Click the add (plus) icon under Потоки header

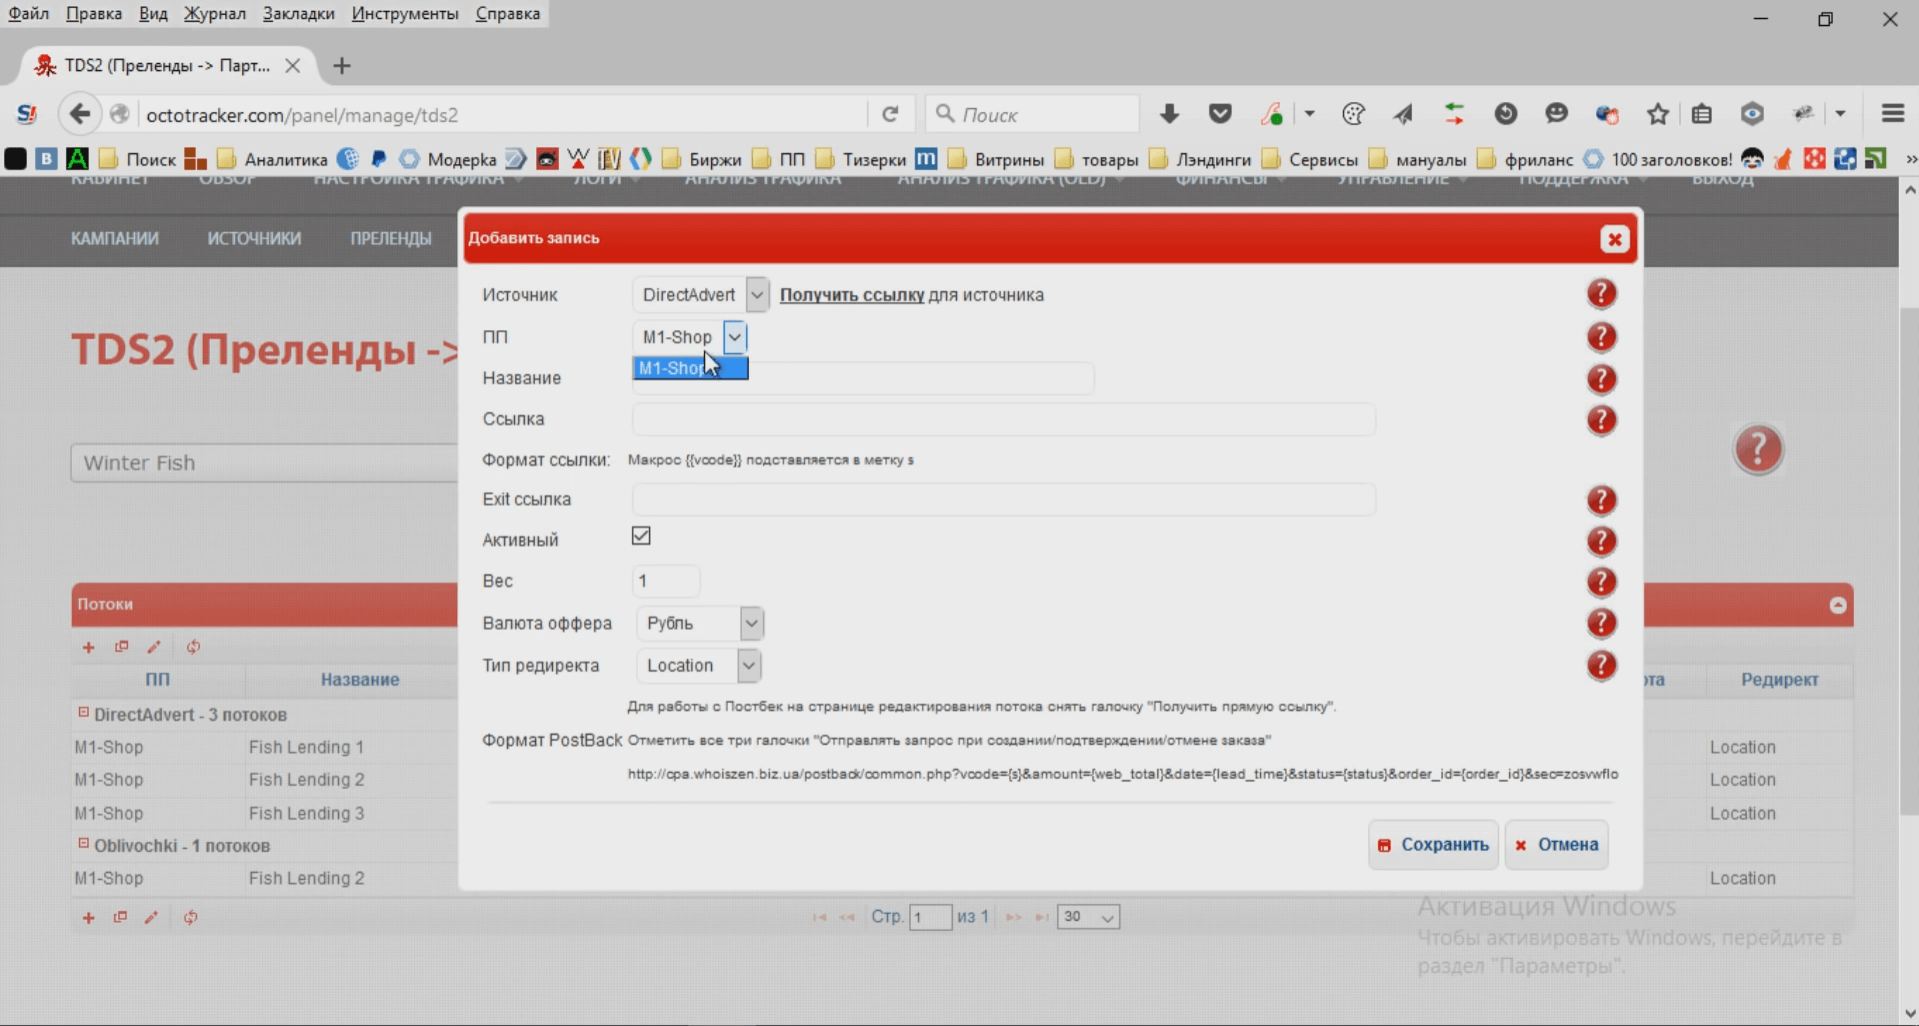tap(89, 647)
